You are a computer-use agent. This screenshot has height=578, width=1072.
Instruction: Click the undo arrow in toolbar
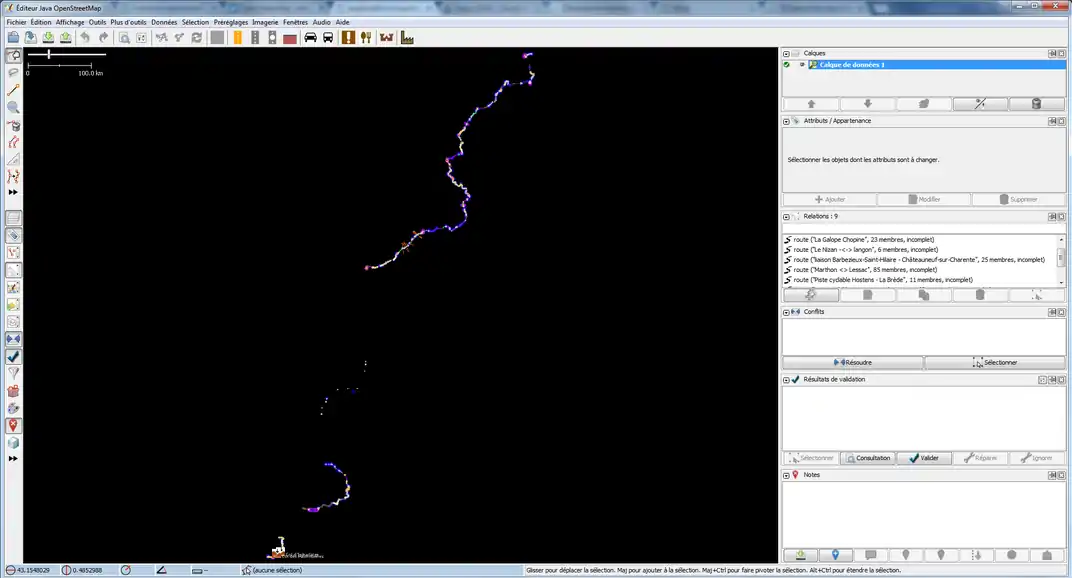pyautogui.click(x=85, y=38)
